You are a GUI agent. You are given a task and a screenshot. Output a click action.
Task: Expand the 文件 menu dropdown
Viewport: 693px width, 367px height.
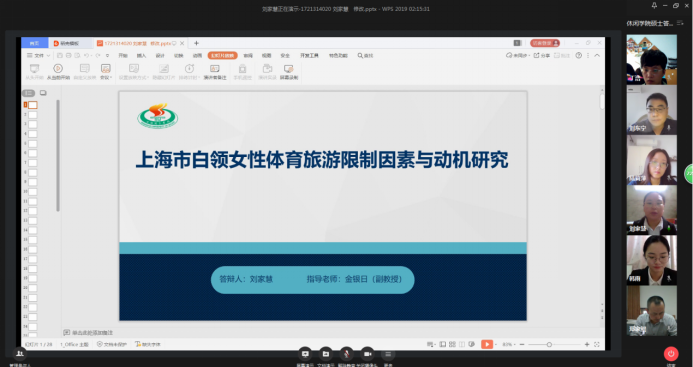38,56
